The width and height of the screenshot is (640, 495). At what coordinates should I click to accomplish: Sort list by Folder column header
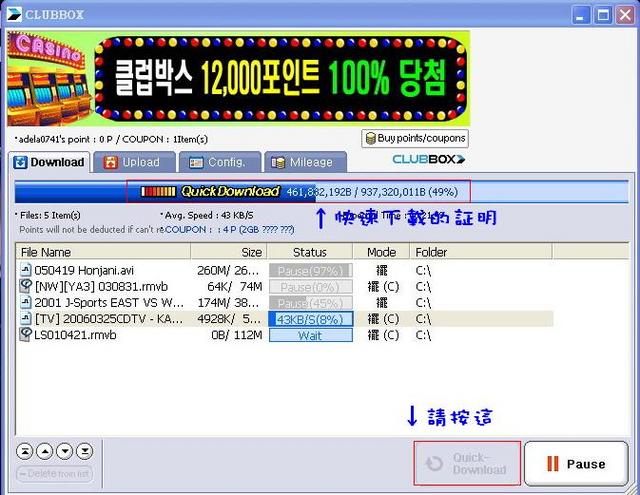[x=481, y=252]
